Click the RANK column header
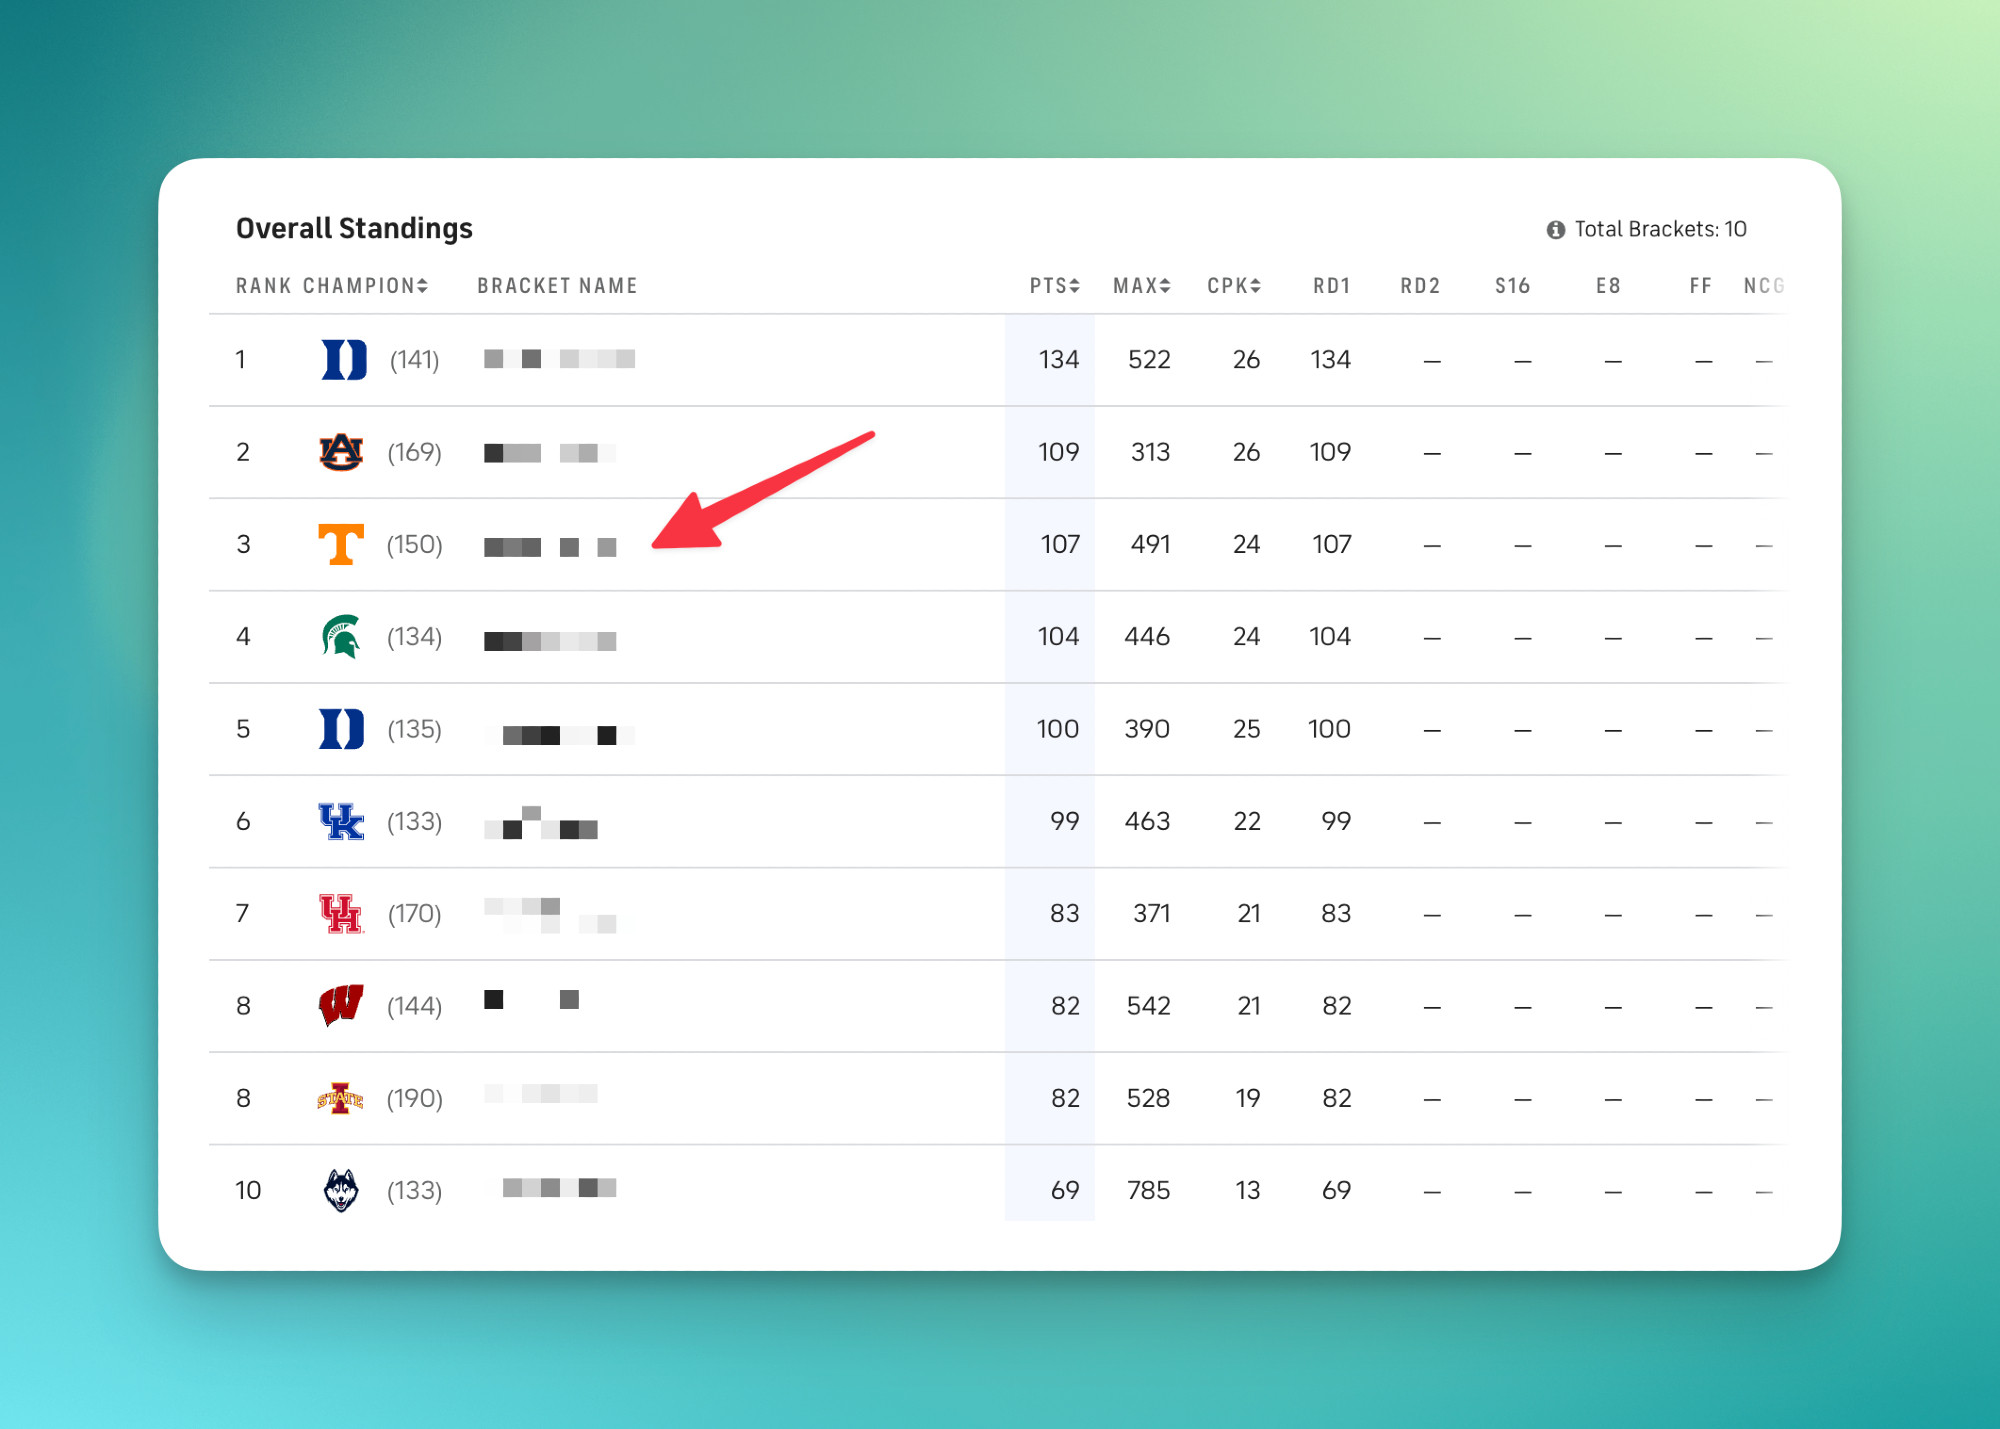The width and height of the screenshot is (2000, 1429). click(x=264, y=286)
